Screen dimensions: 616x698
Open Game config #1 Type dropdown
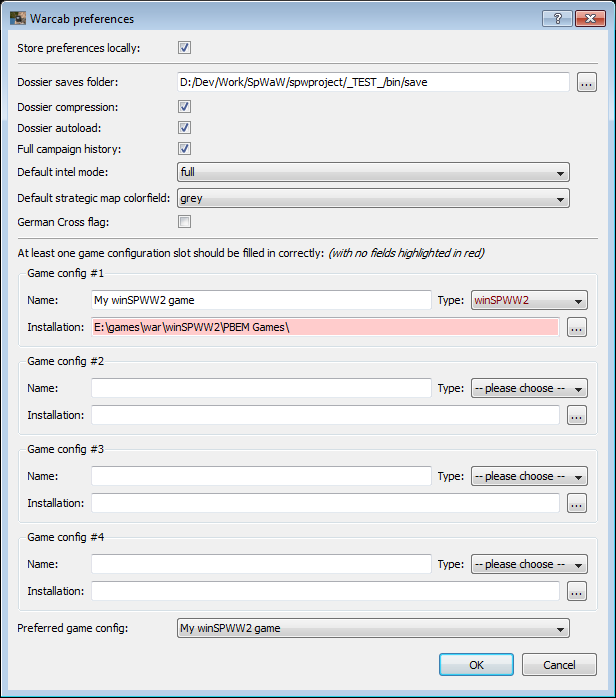pos(529,300)
